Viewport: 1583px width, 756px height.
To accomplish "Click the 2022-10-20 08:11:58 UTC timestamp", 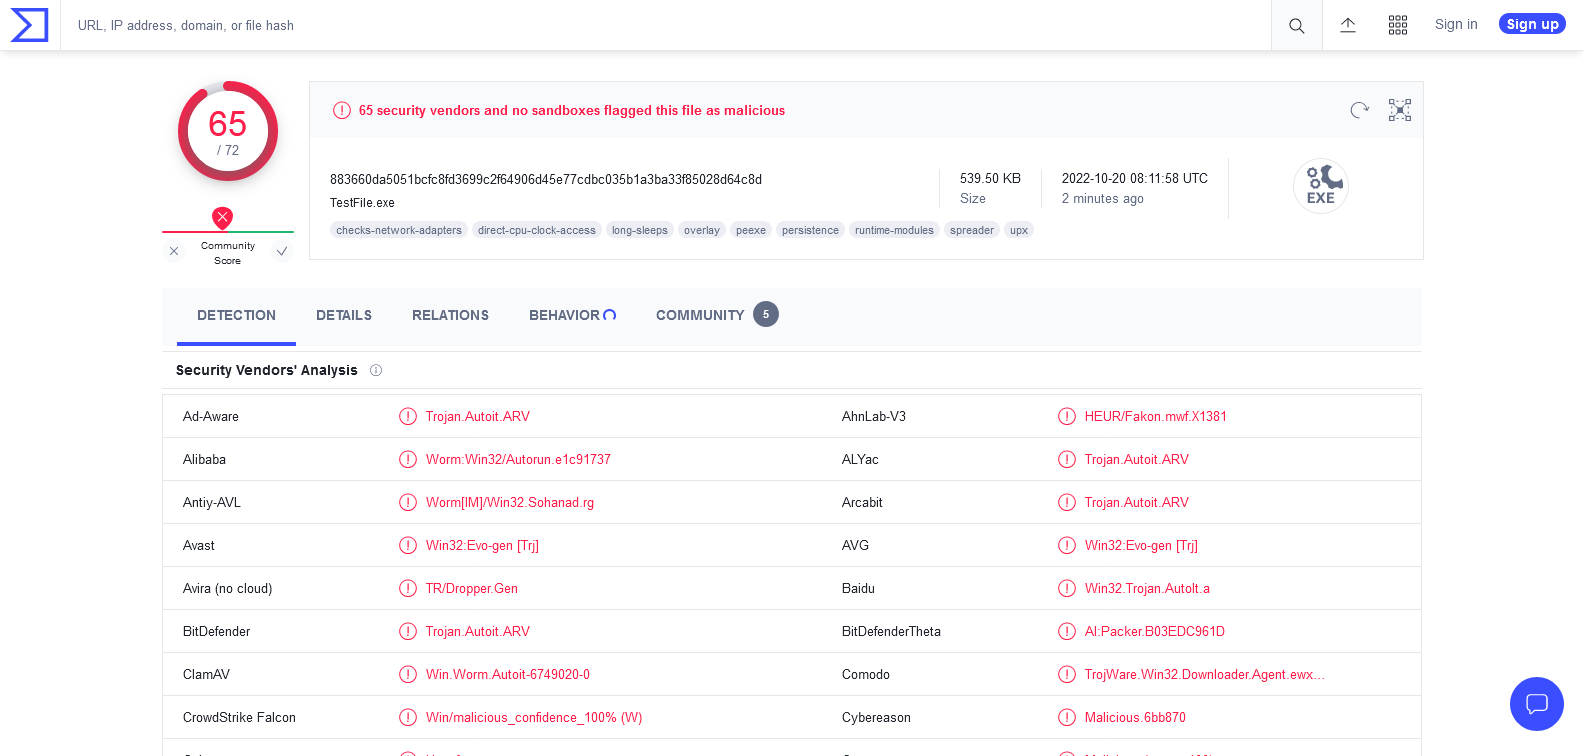I will 1135,179.
